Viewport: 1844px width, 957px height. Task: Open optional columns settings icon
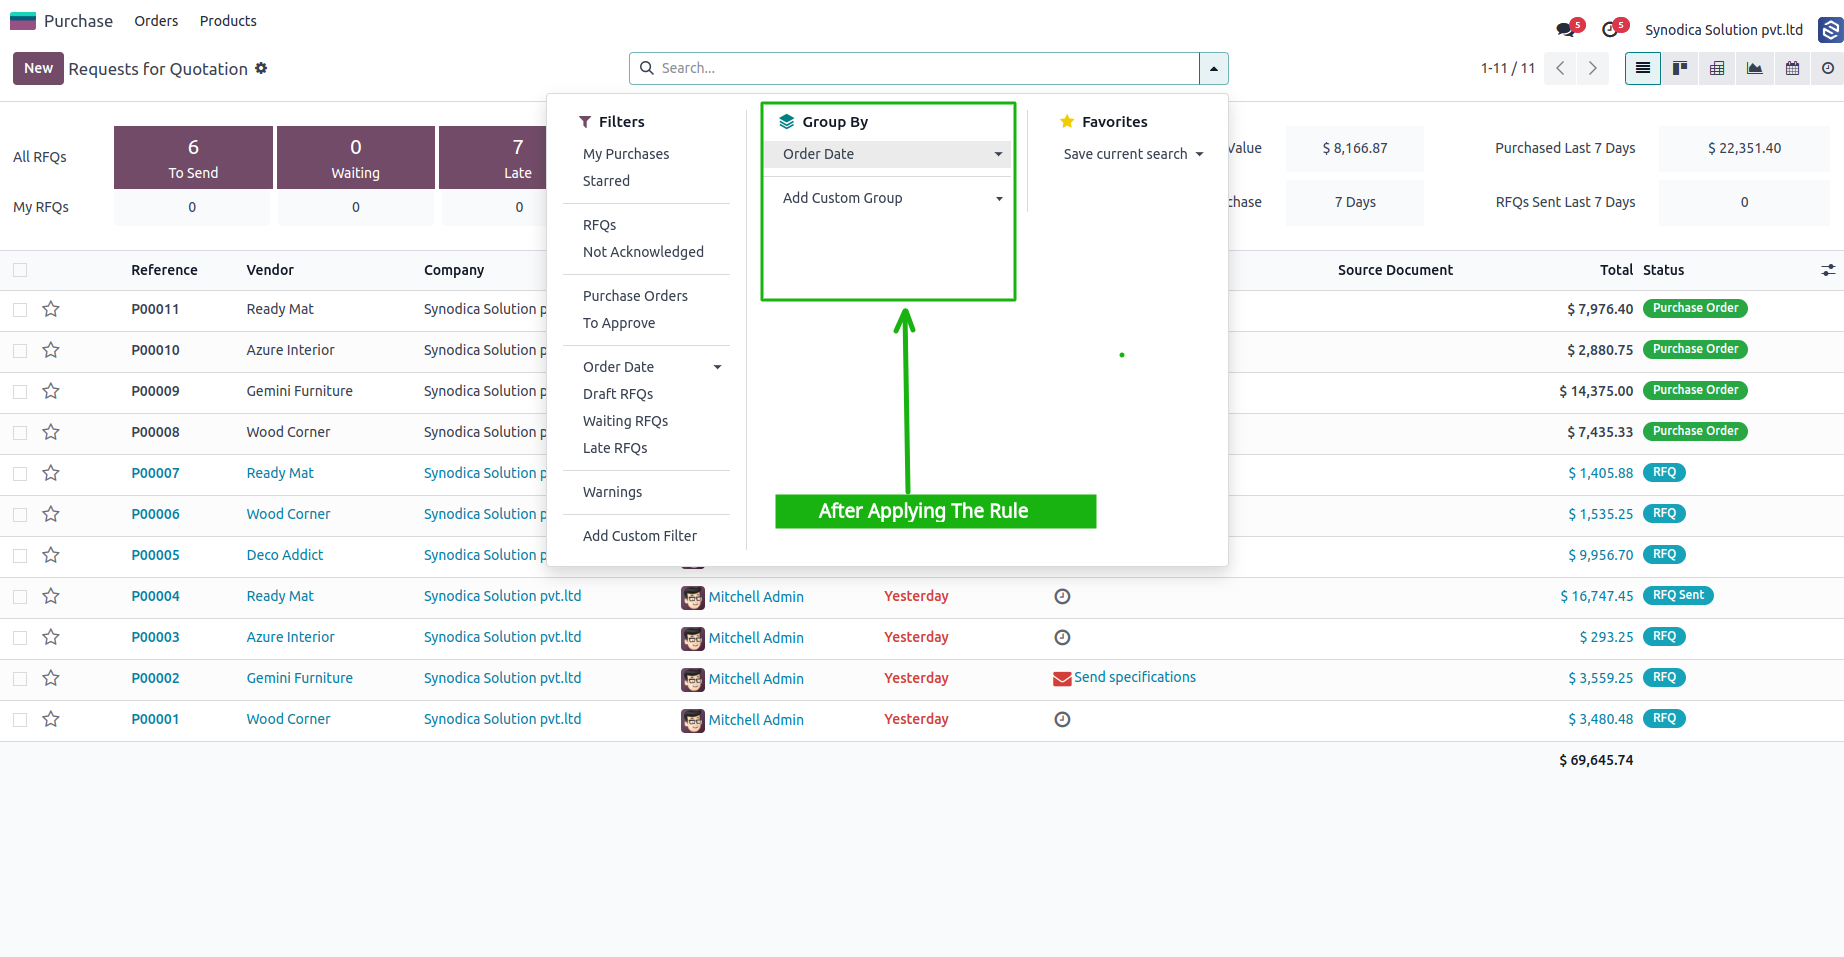click(x=1828, y=270)
